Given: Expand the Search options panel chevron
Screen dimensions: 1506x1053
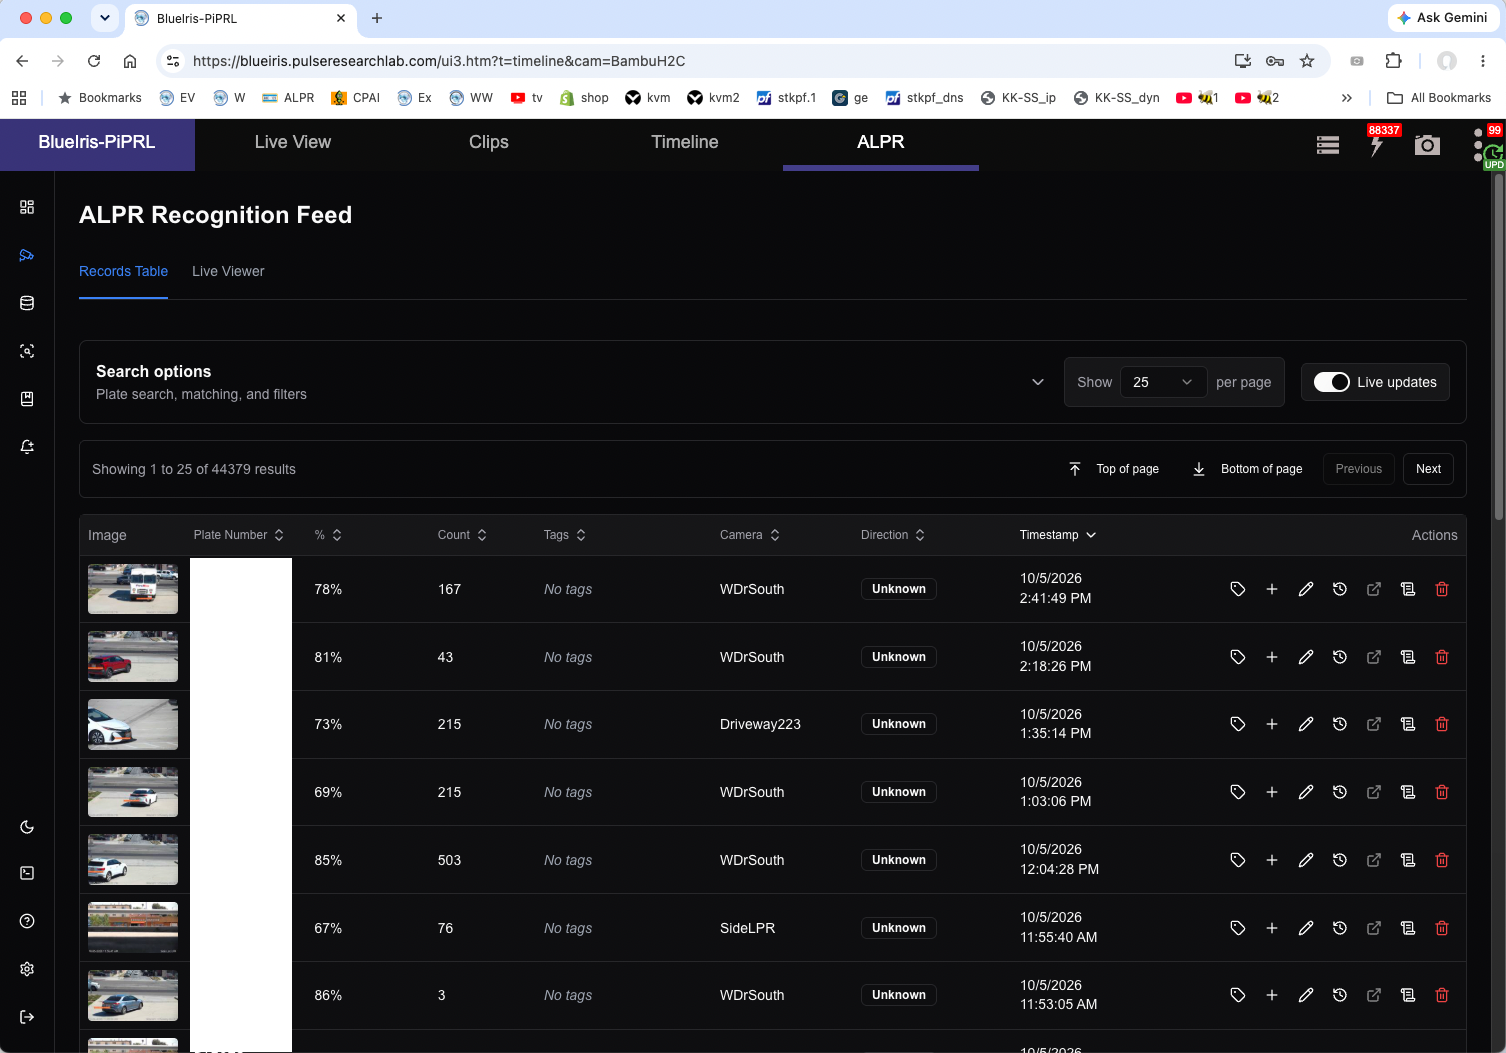Looking at the screenshot, I should (x=1038, y=382).
